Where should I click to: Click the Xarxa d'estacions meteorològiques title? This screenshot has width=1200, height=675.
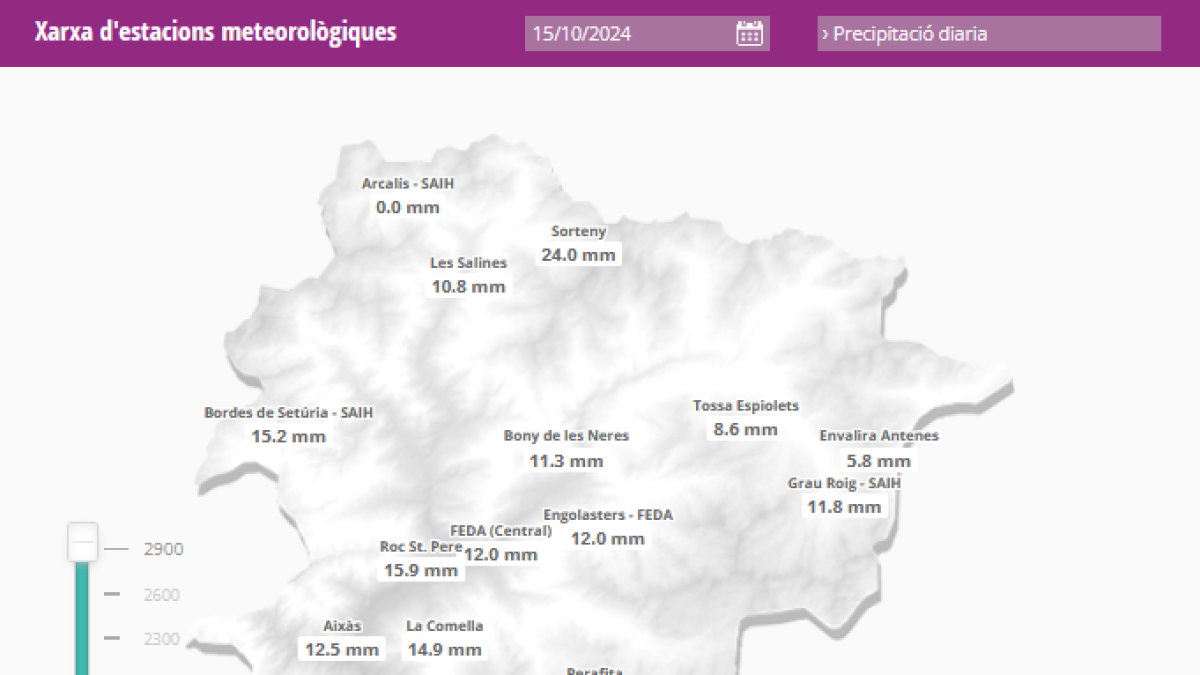point(215,33)
